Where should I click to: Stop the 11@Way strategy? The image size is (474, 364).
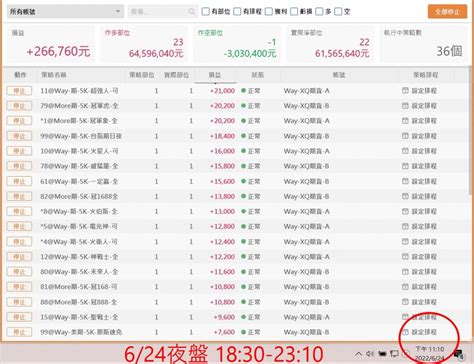(x=19, y=91)
